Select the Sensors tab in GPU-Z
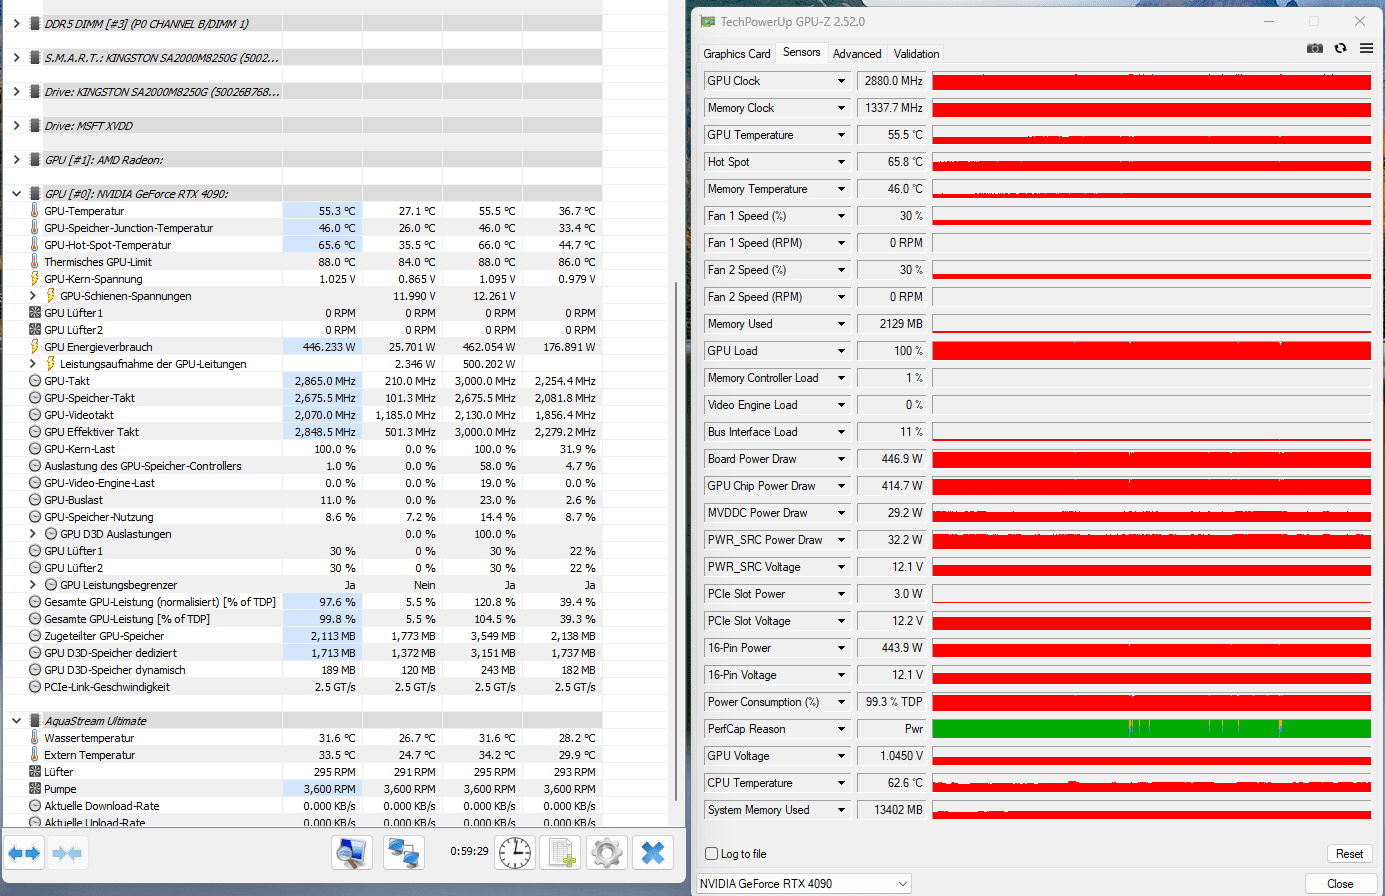The width and height of the screenshot is (1385, 896). pos(801,52)
